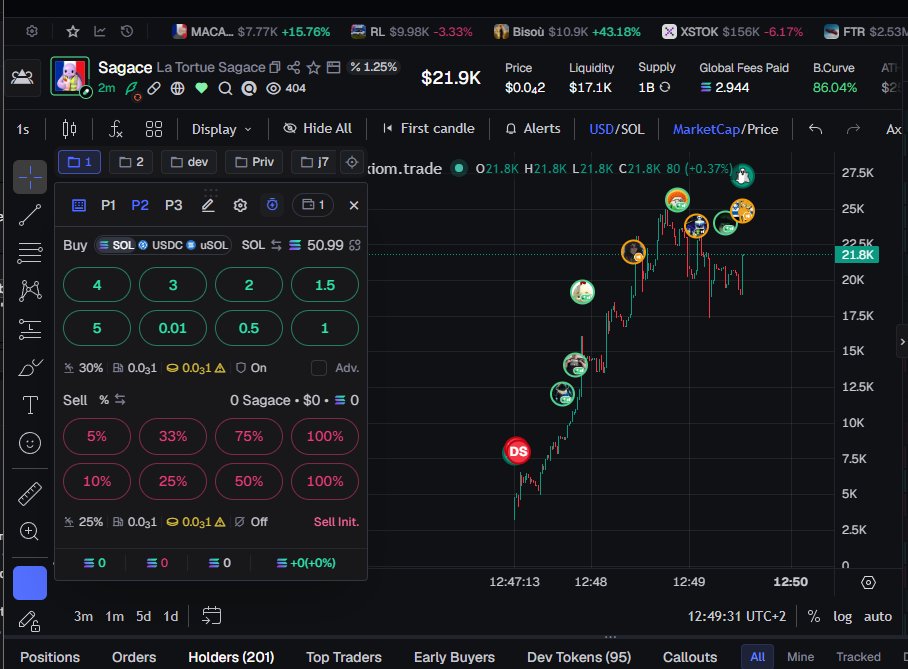The image size is (908, 669).
Task: Open the dev wallet folder tab
Action: point(189,162)
